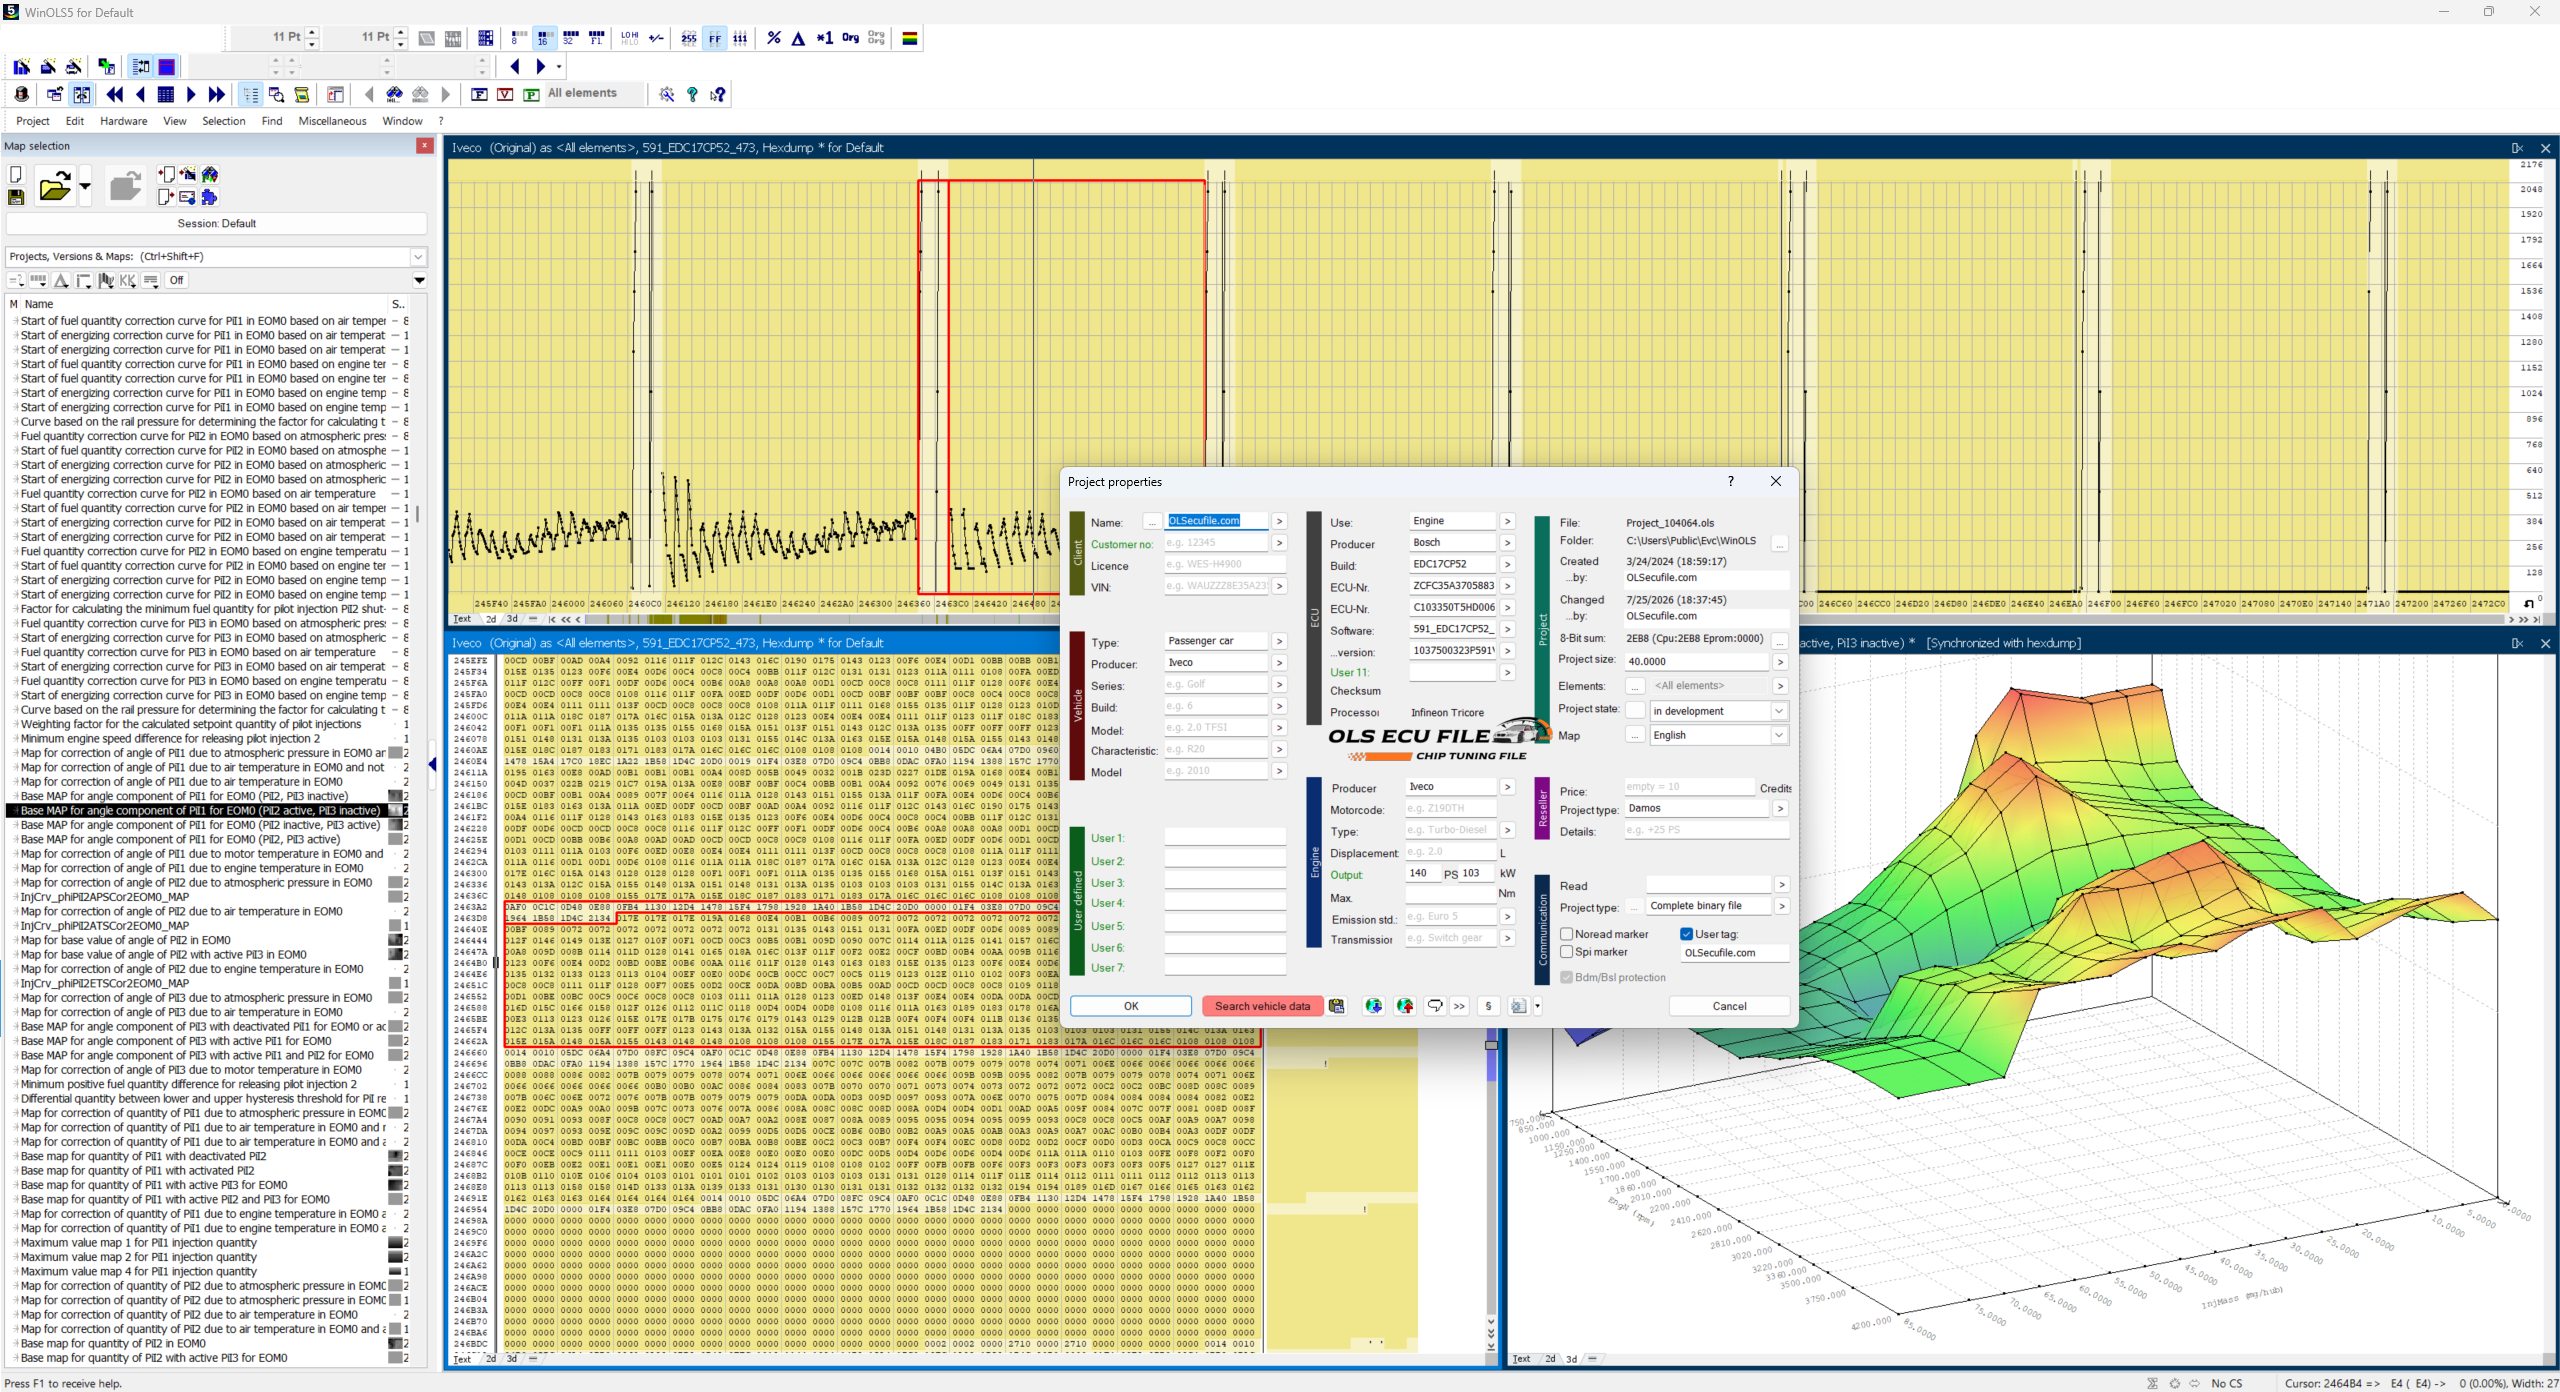Open the English map language dropdown

(x=1779, y=735)
